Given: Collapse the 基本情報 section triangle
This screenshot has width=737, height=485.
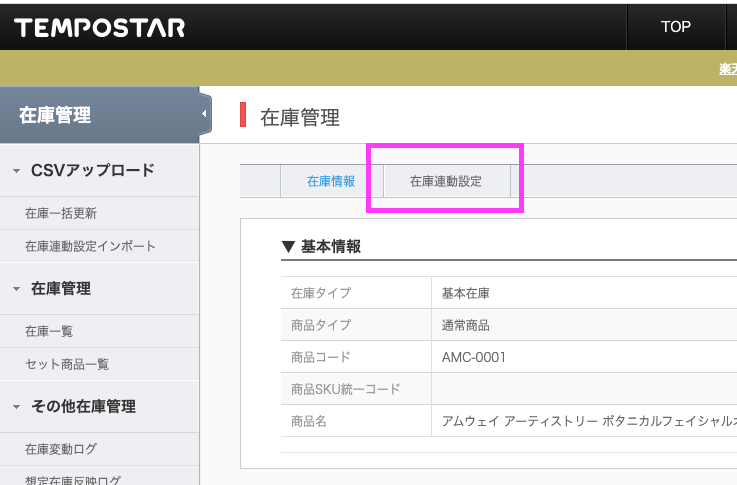Looking at the screenshot, I should 288,246.
